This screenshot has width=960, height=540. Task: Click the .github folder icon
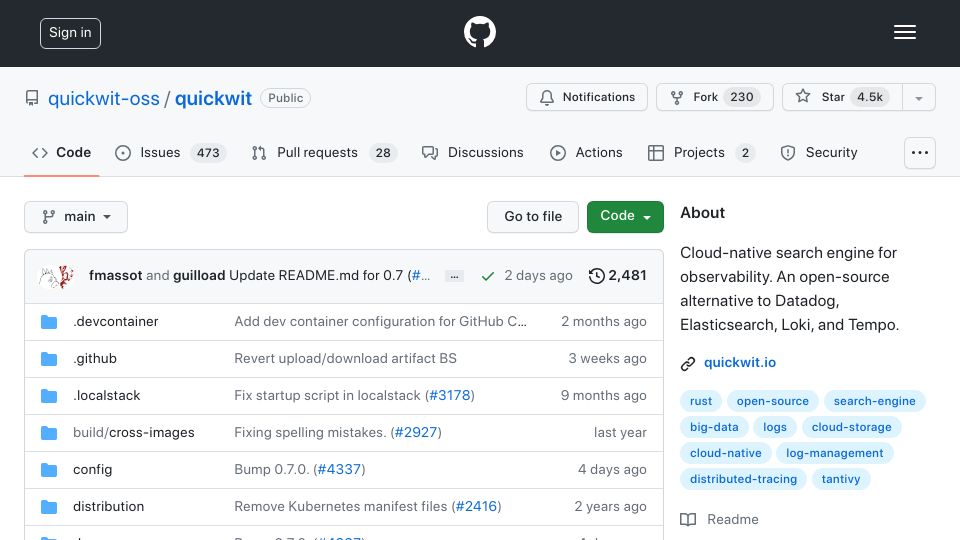pos(49,359)
